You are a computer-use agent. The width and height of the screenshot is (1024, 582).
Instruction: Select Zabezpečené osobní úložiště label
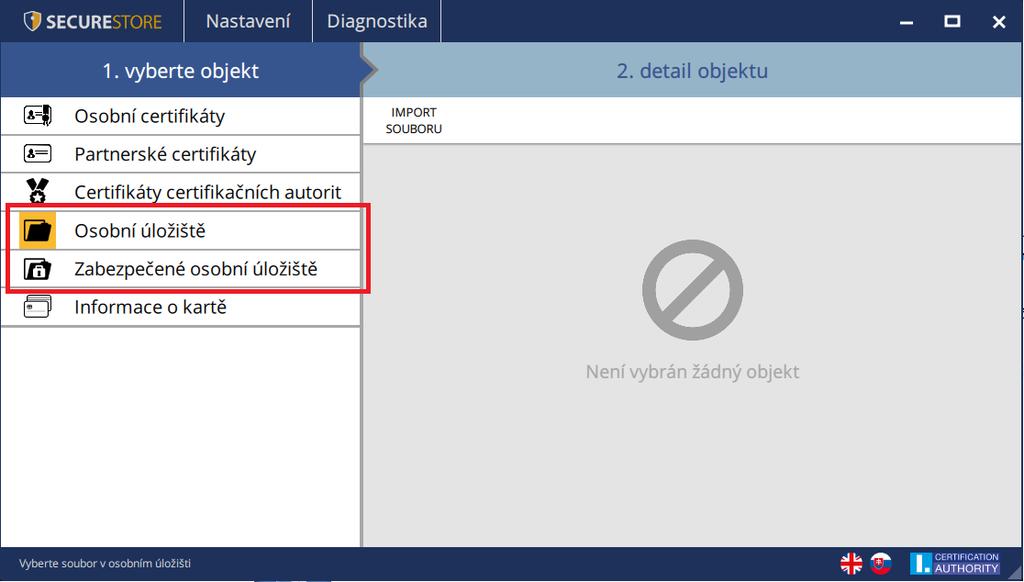click(196, 268)
